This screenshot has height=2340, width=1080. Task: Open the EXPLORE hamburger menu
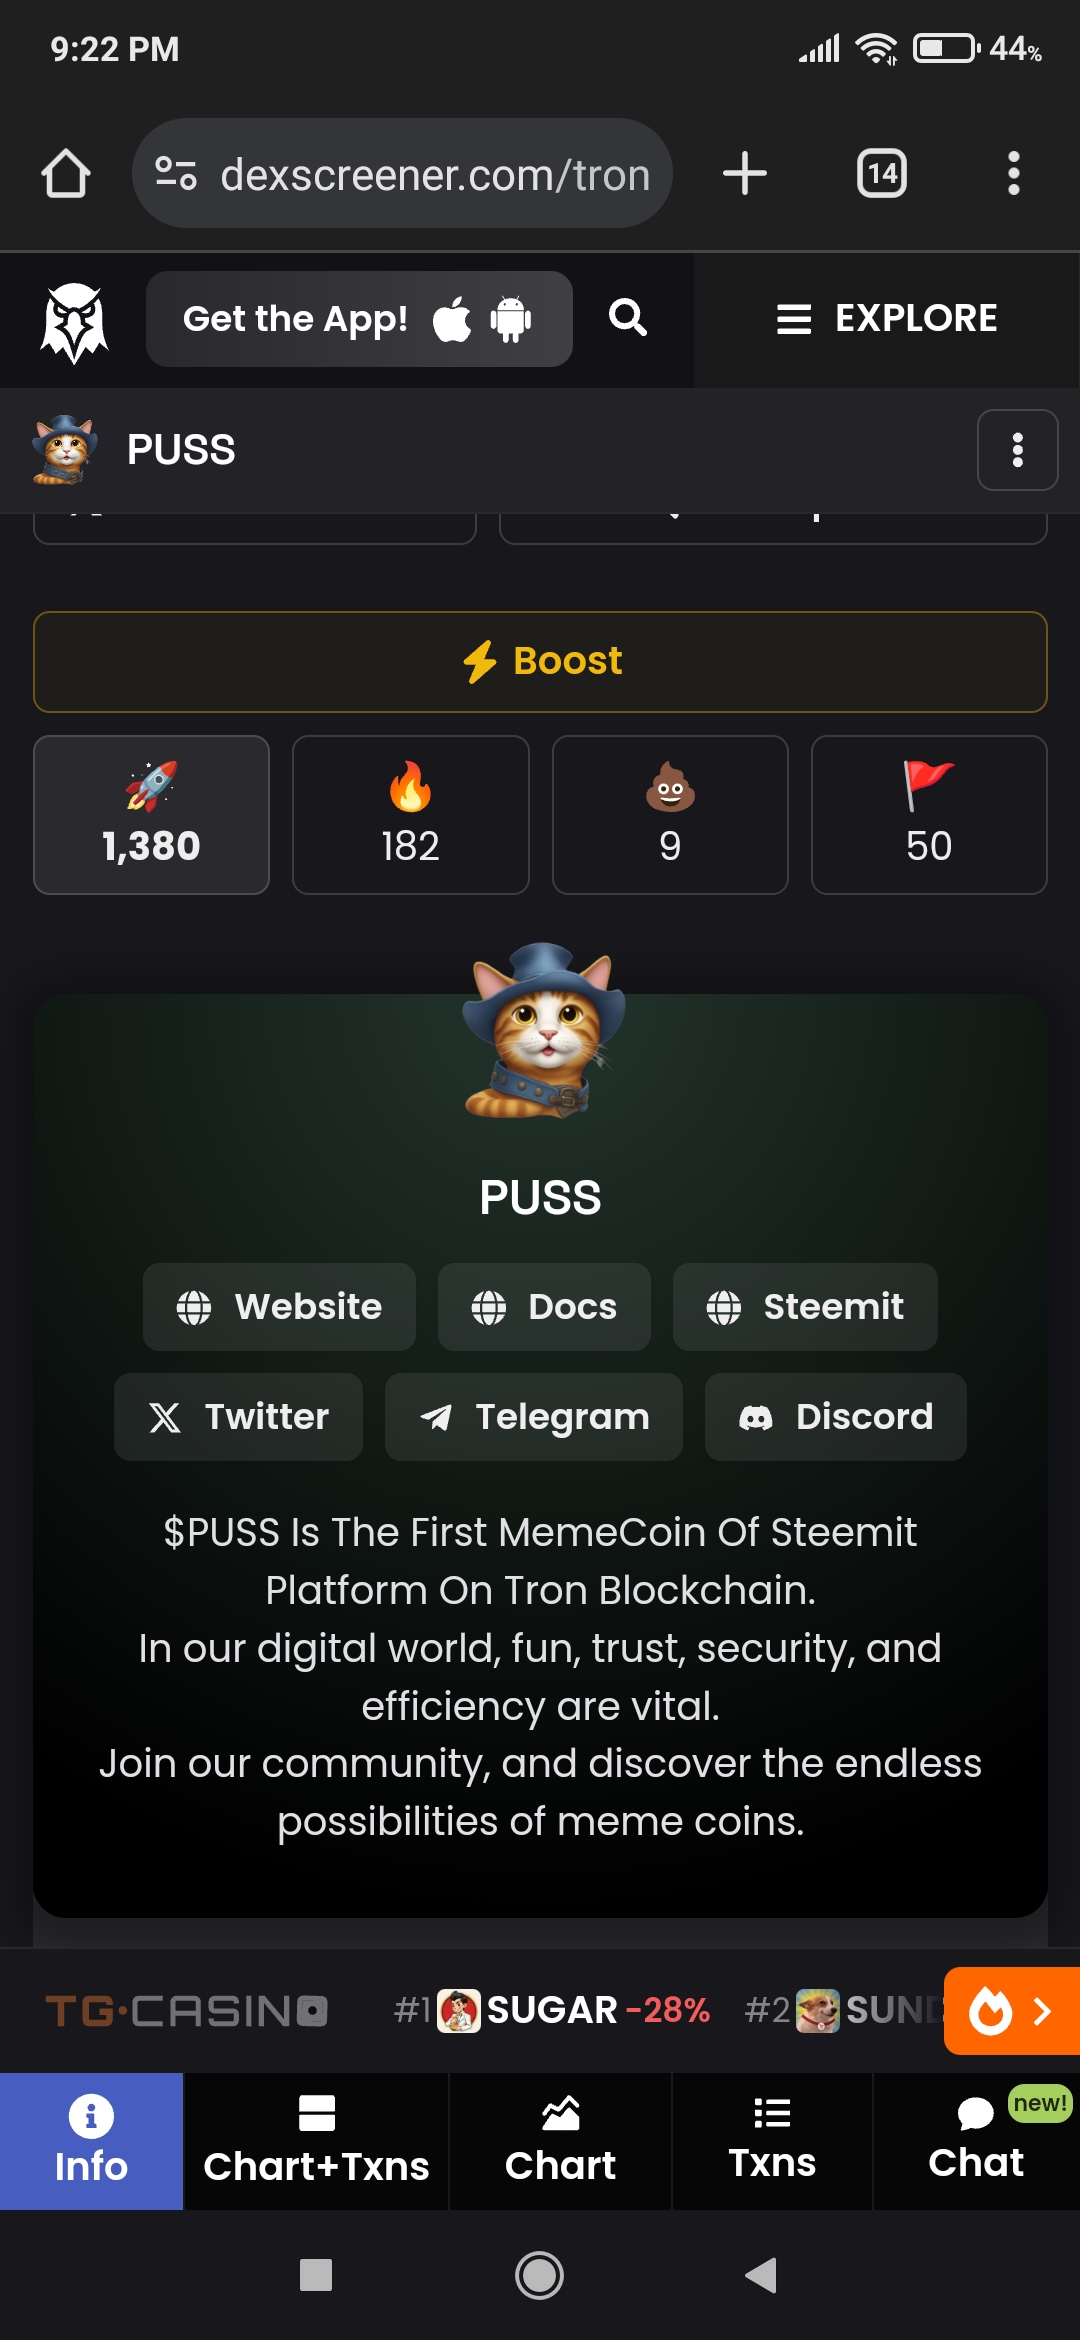(x=887, y=319)
